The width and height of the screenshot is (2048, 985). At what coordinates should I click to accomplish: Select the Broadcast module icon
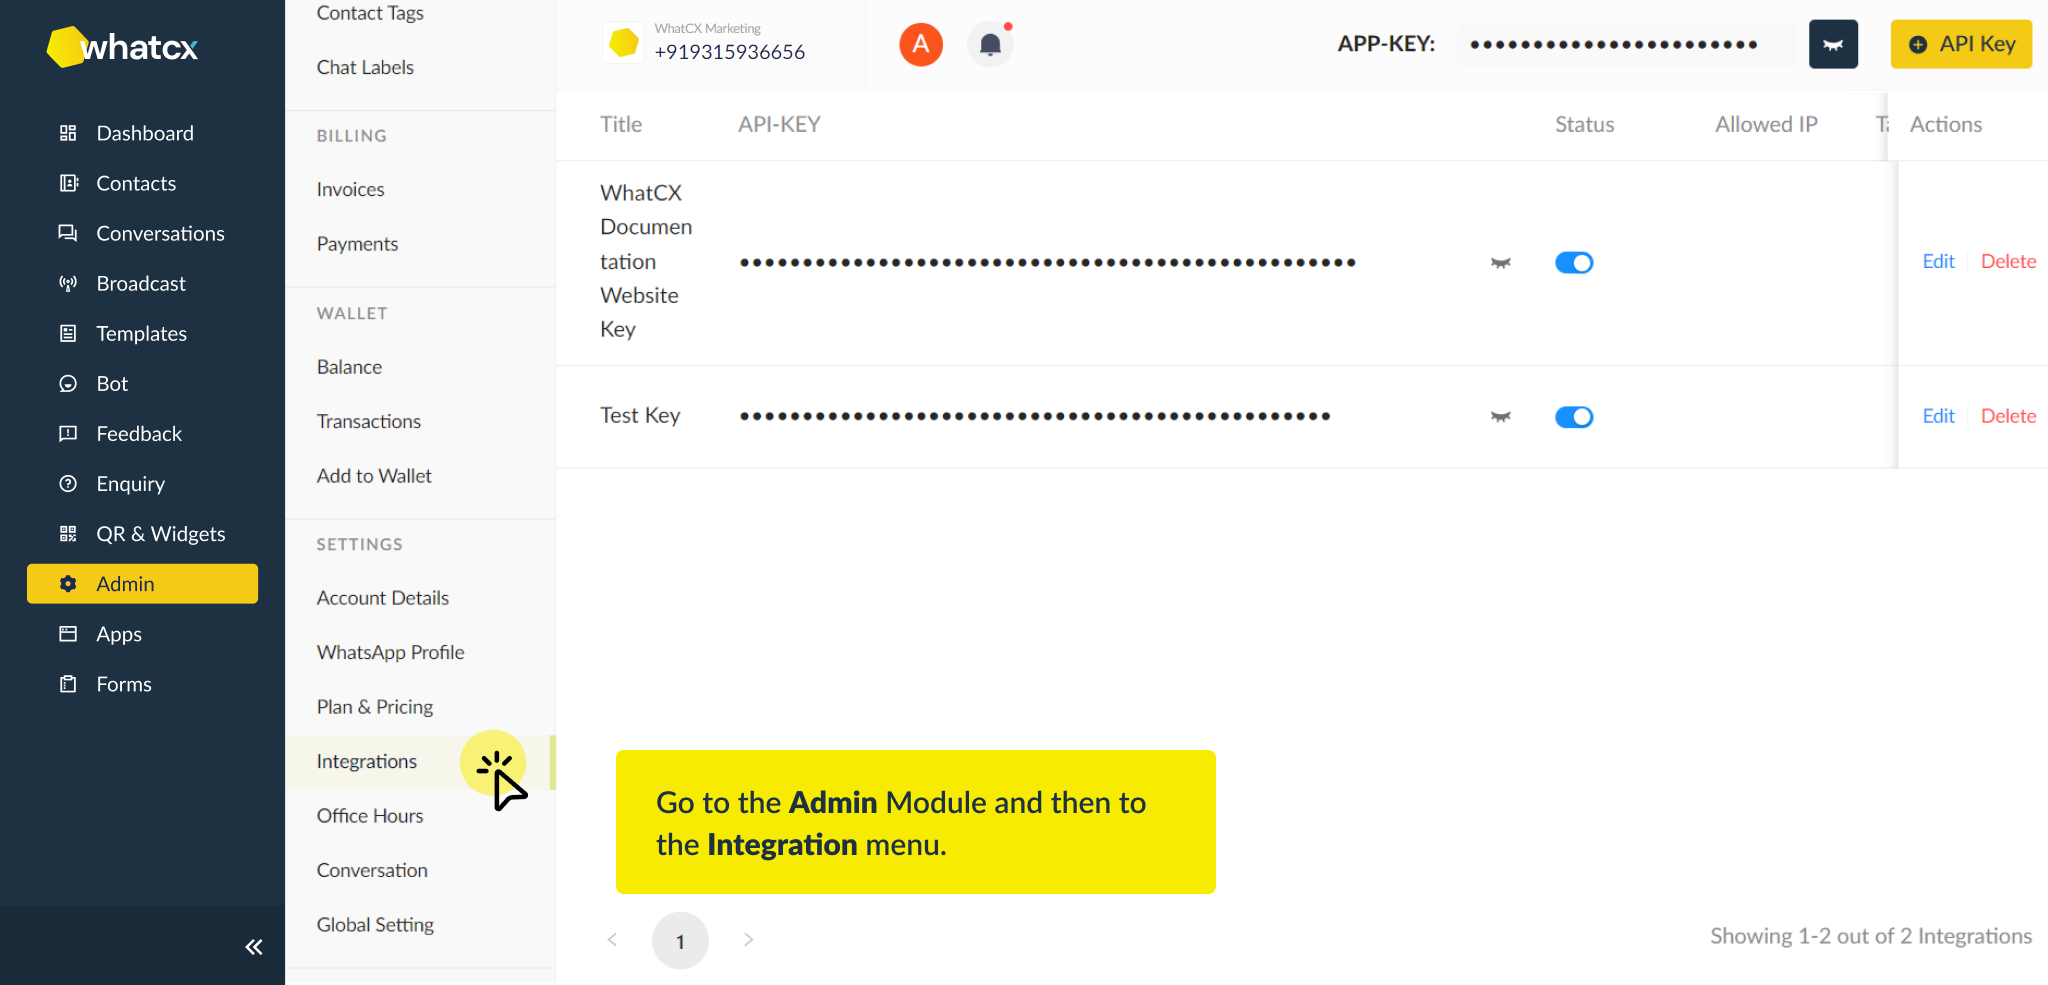pyautogui.click(x=67, y=283)
